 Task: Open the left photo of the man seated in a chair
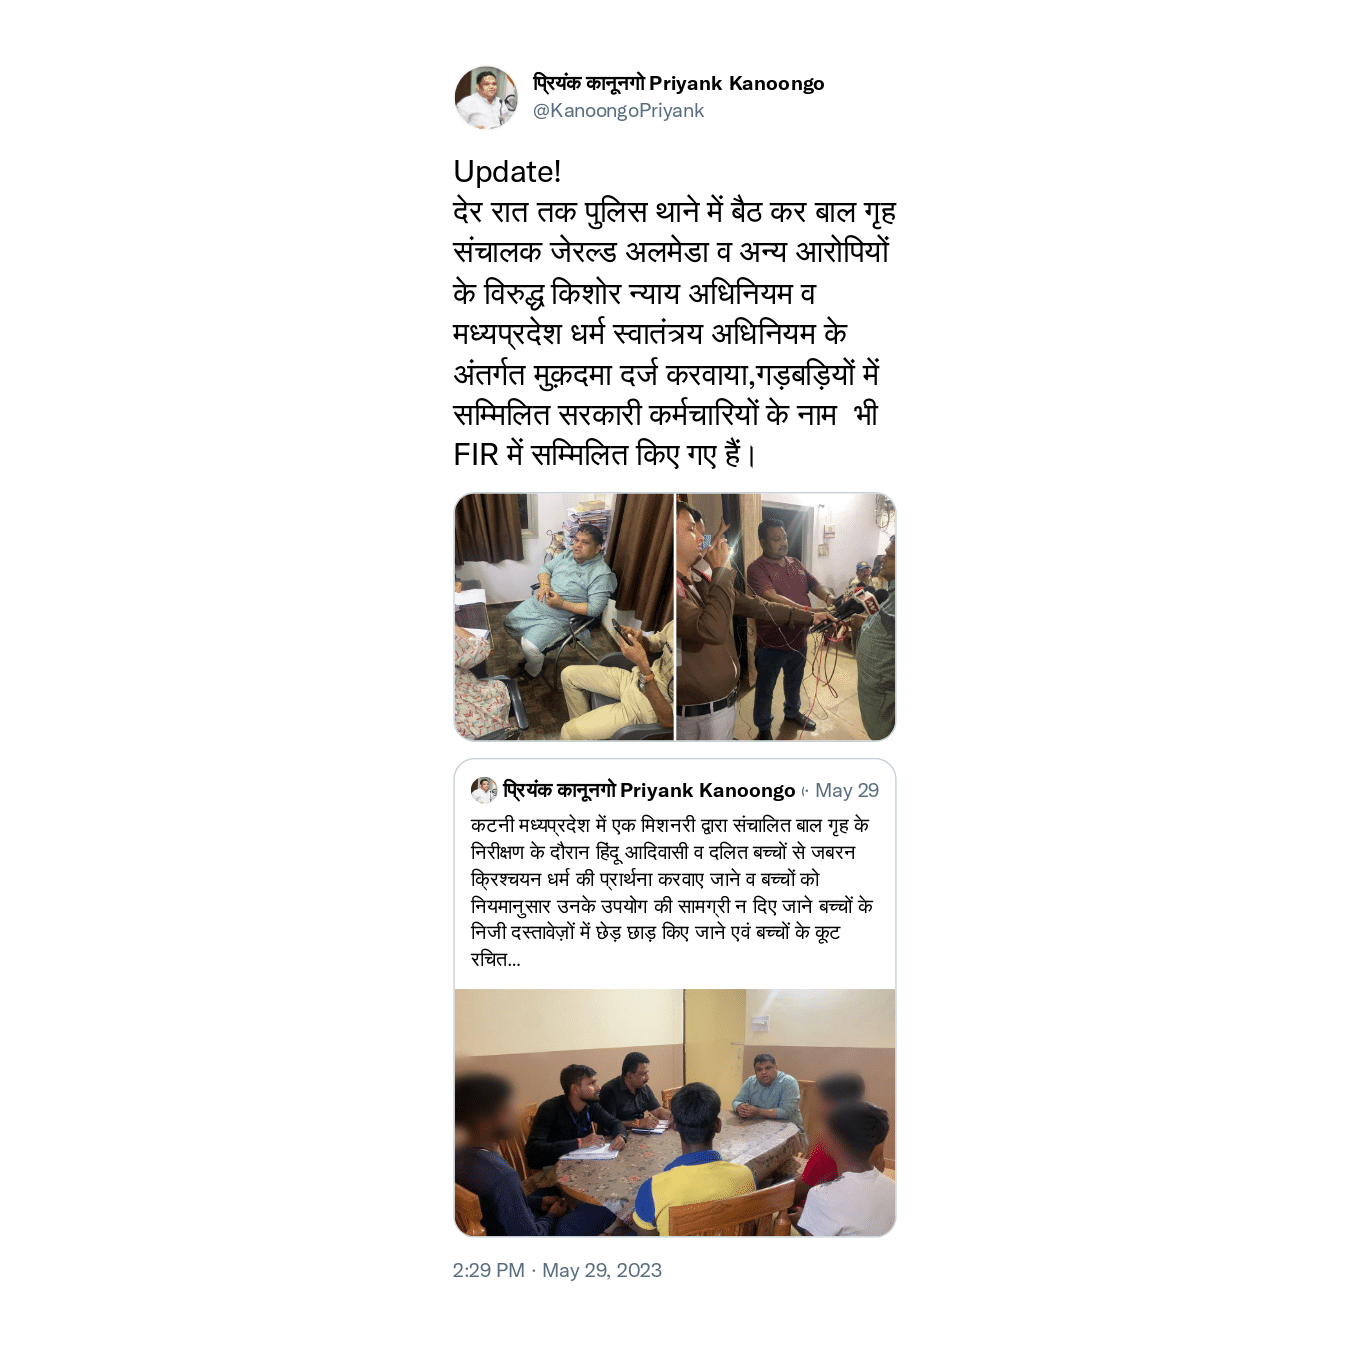(x=564, y=617)
